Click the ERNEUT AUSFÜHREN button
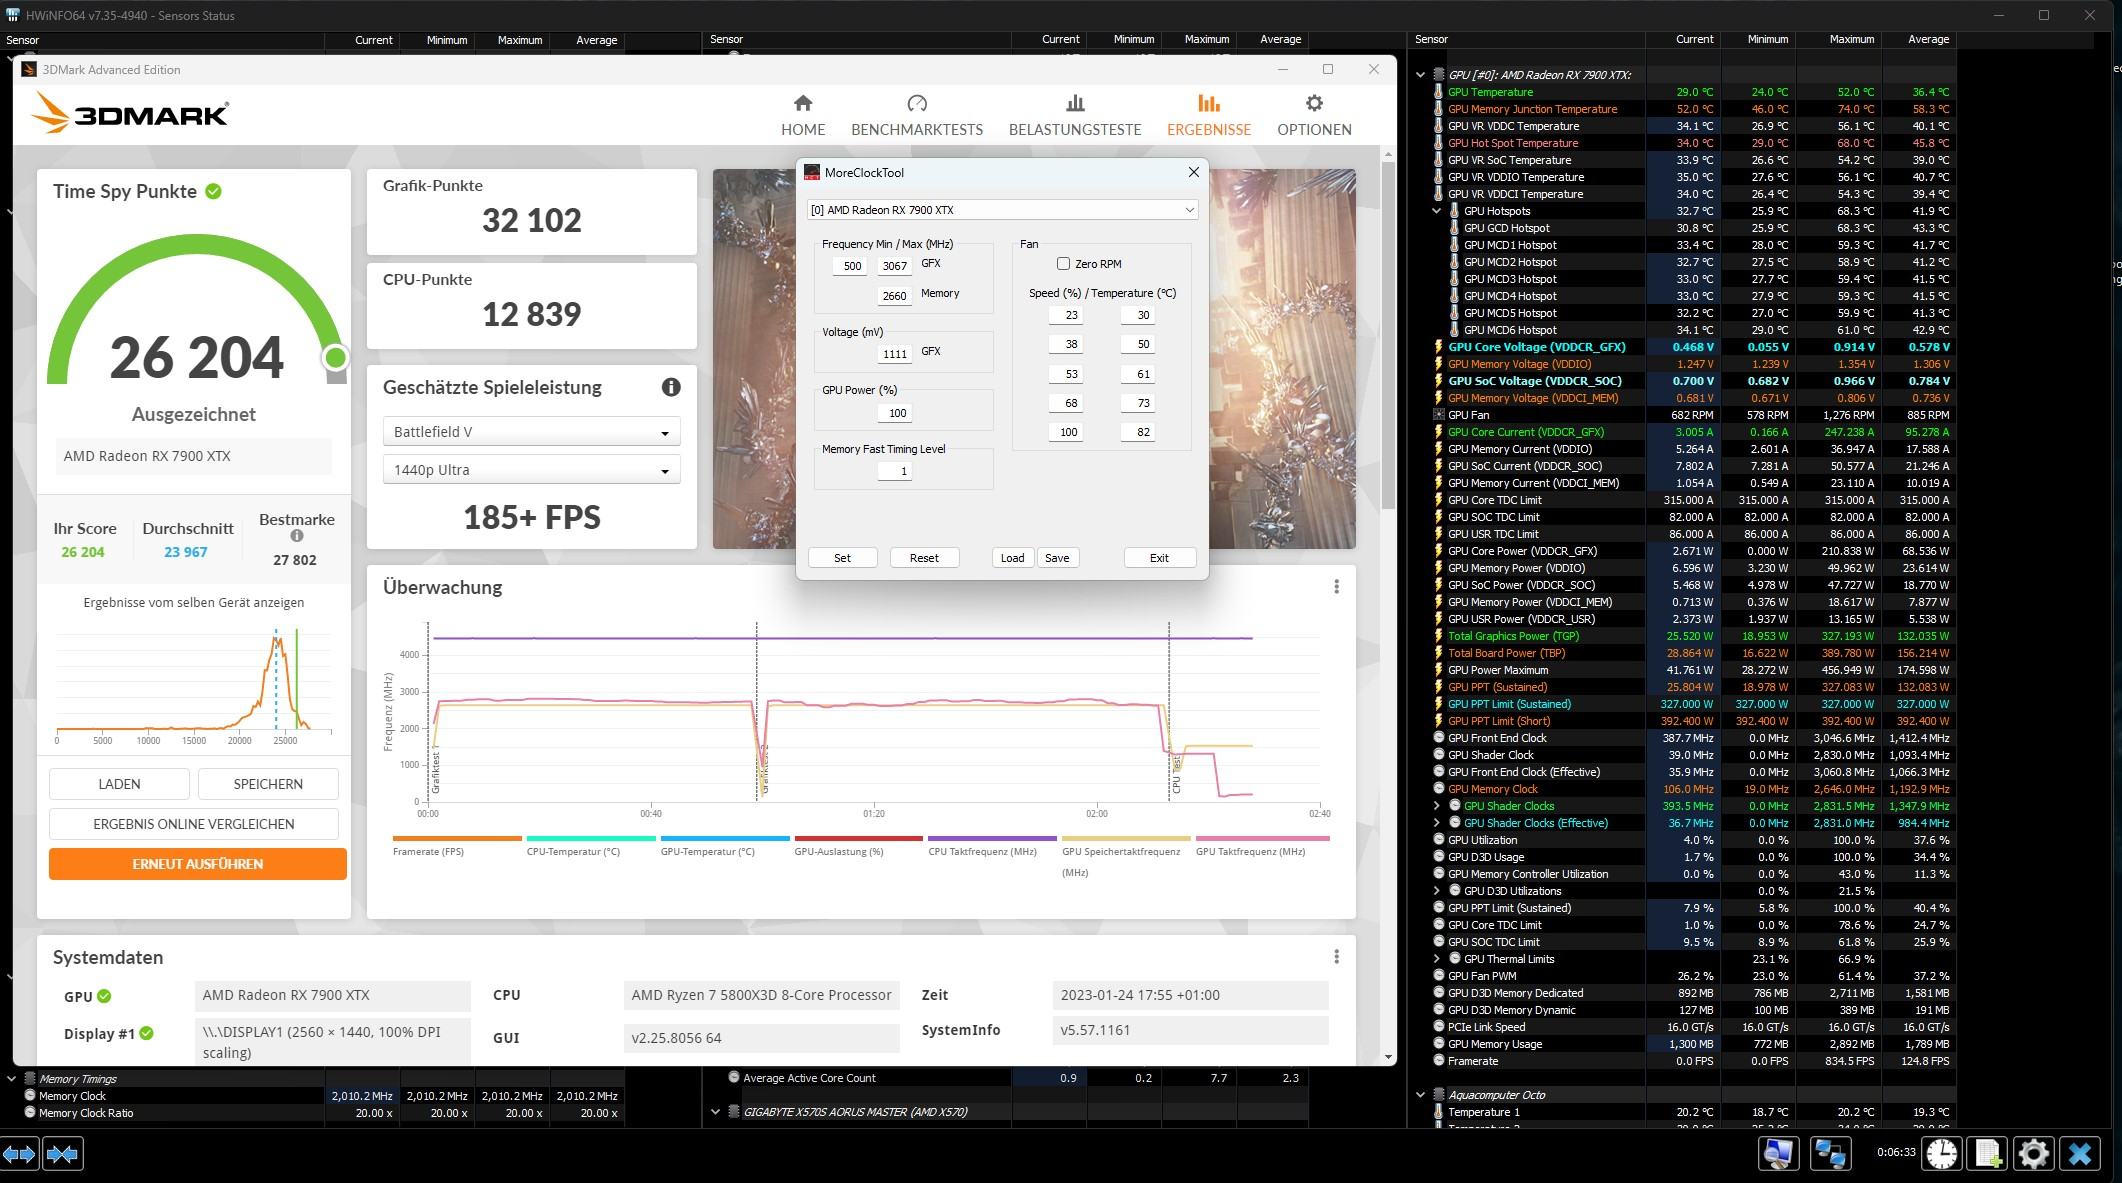This screenshot has width=2122, height=1183. tap(197, 864)
